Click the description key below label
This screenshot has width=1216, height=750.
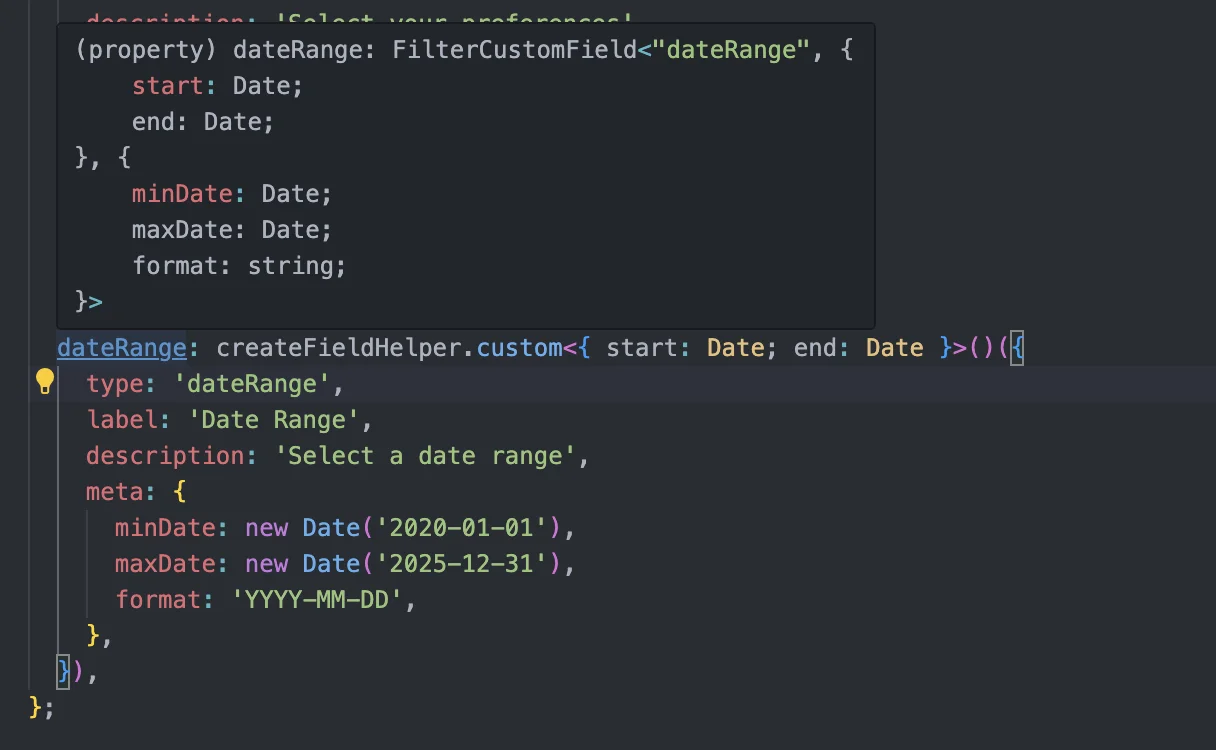165,456
